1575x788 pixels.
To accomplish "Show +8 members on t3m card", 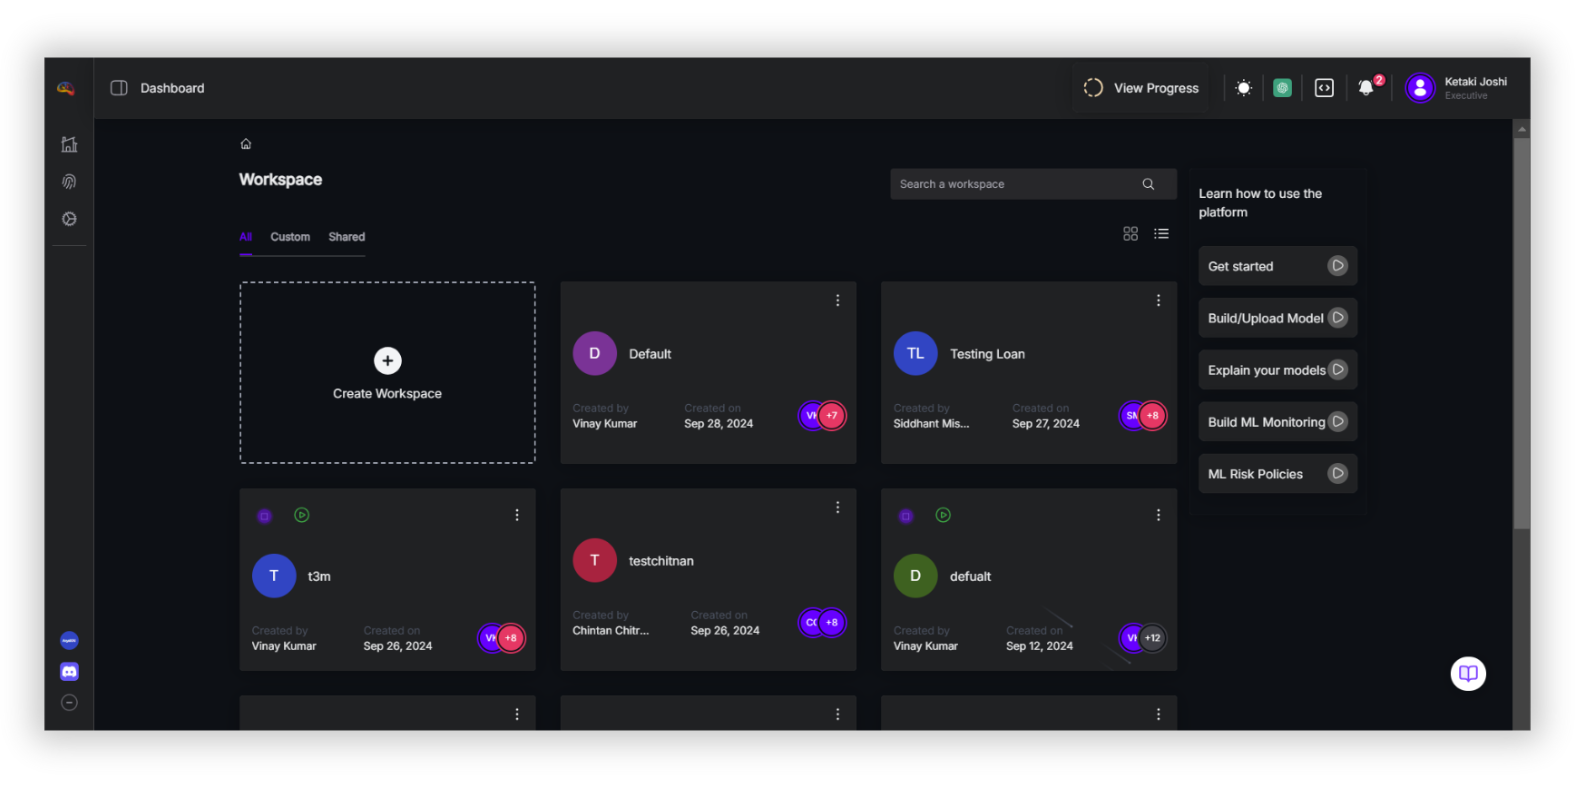I will click(511, 637).
